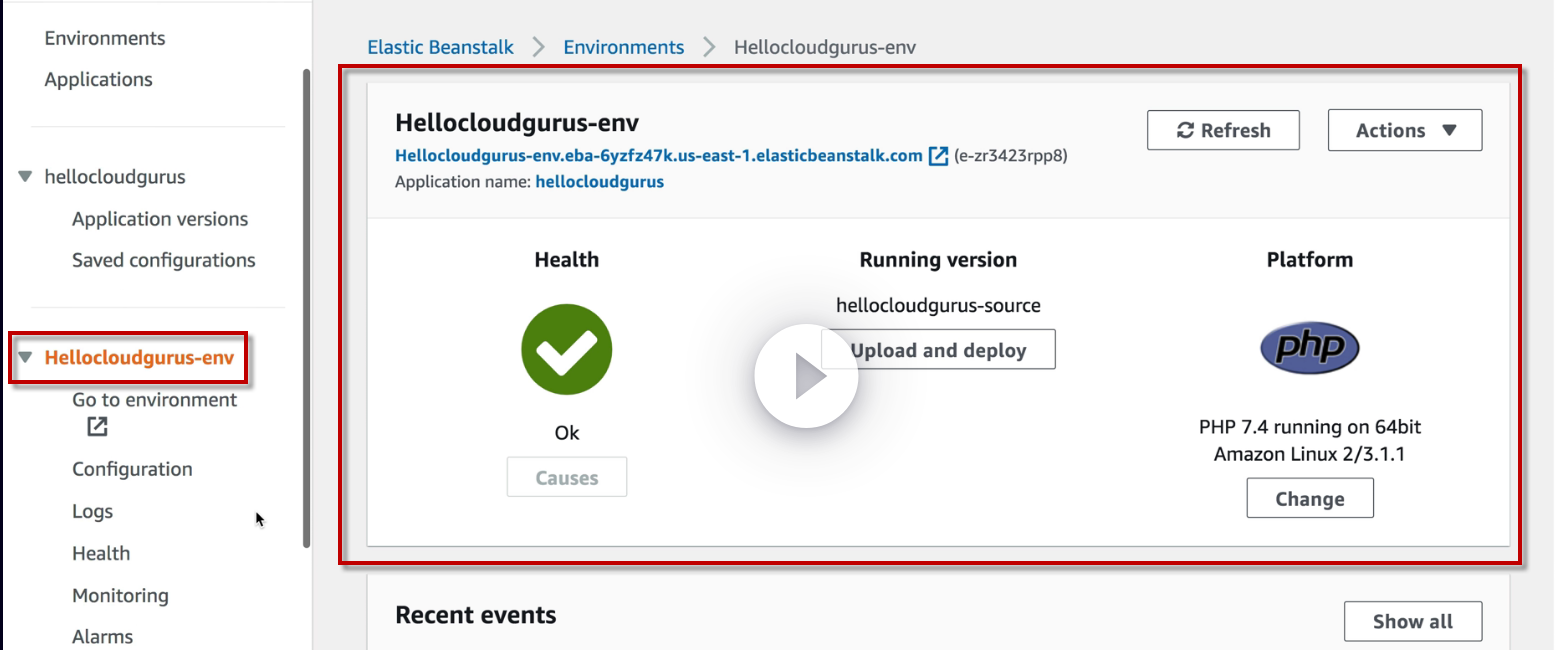Screen dimensions: 1564x650
Task: Open Monitoring in the sidebar
Action: pyautogui.click(x=120, y=595)
